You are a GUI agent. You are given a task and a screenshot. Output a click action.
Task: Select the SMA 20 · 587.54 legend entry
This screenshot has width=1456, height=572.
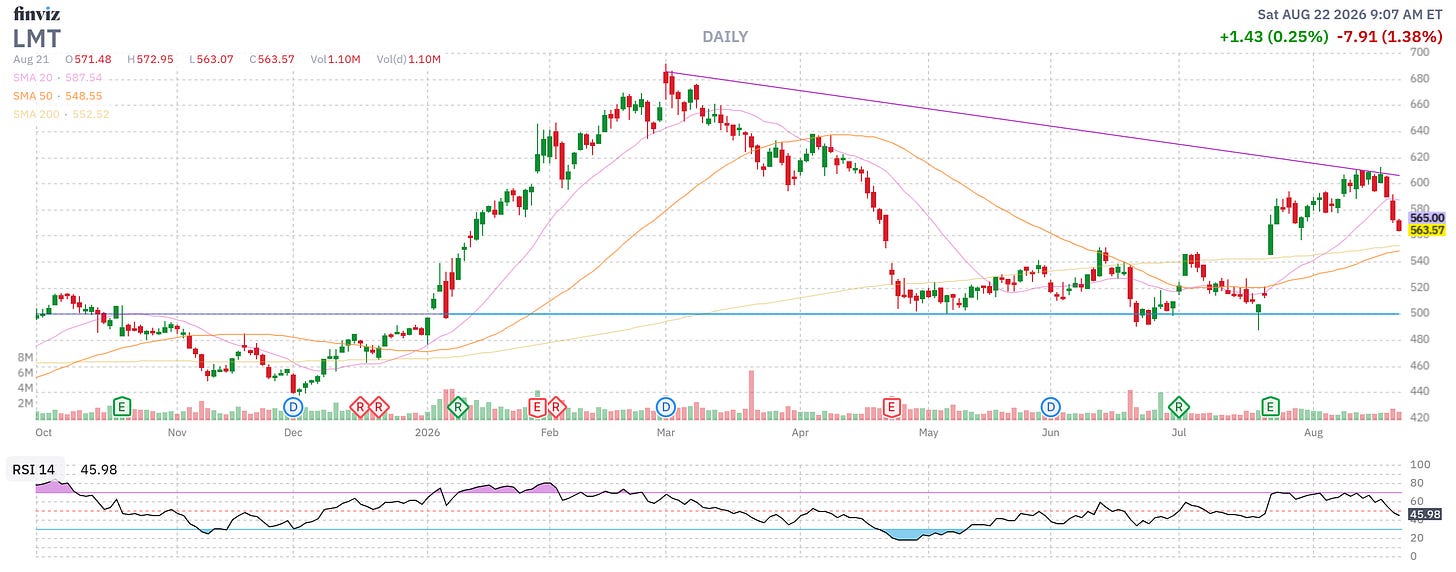coord(58,77)
